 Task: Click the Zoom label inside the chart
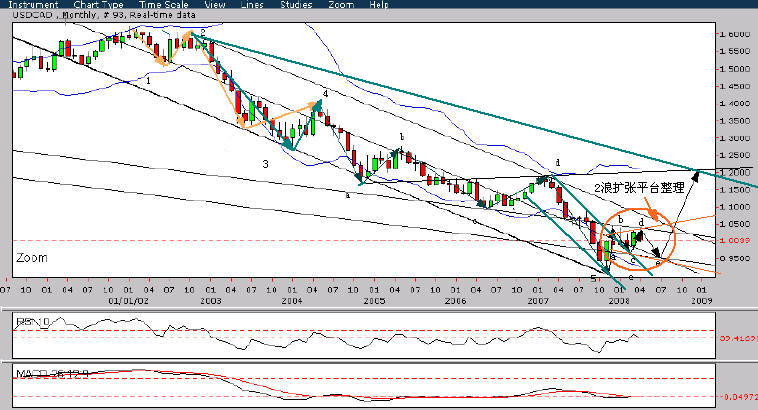tap(32, 258)
